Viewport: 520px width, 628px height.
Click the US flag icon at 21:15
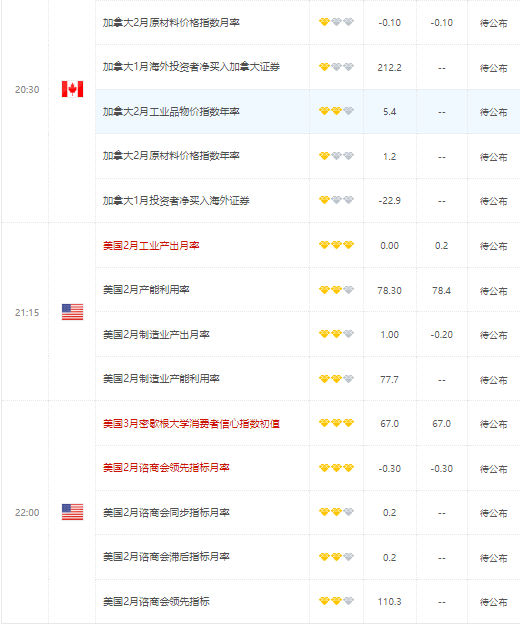(72, 312)
